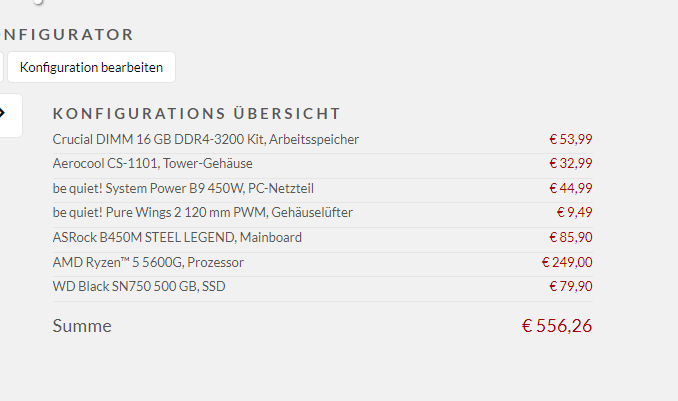Click the € 79,90 SSD price
This screenshot has height=401, width=678.
tap(570, 286)
